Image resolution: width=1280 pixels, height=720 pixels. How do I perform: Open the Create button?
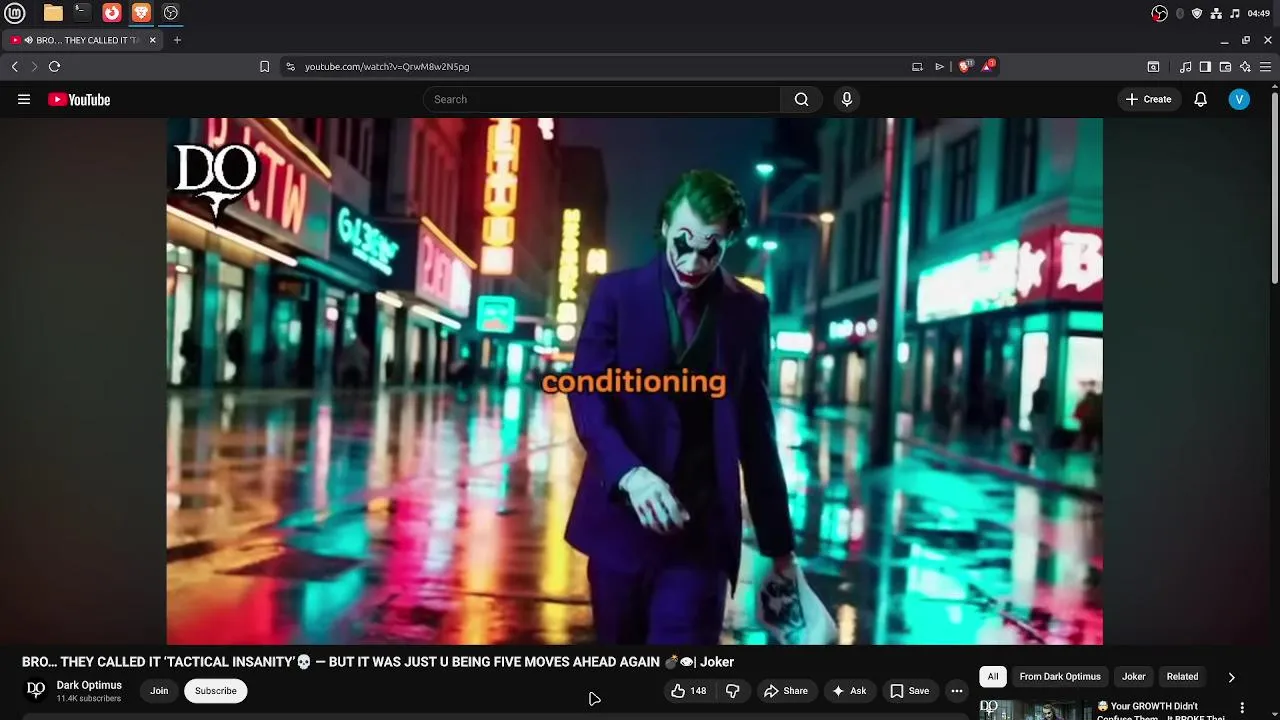click(x=1148, y=99)
